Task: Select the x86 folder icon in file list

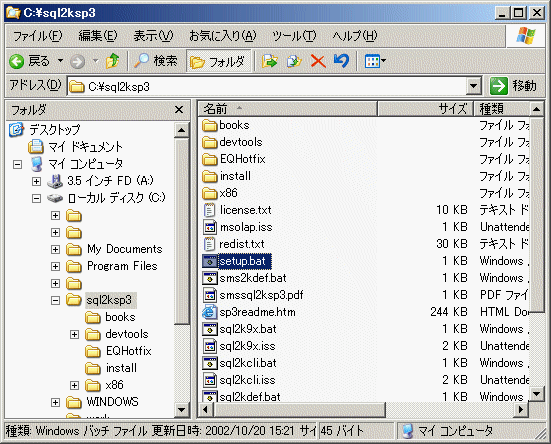Action: point(210,193)
